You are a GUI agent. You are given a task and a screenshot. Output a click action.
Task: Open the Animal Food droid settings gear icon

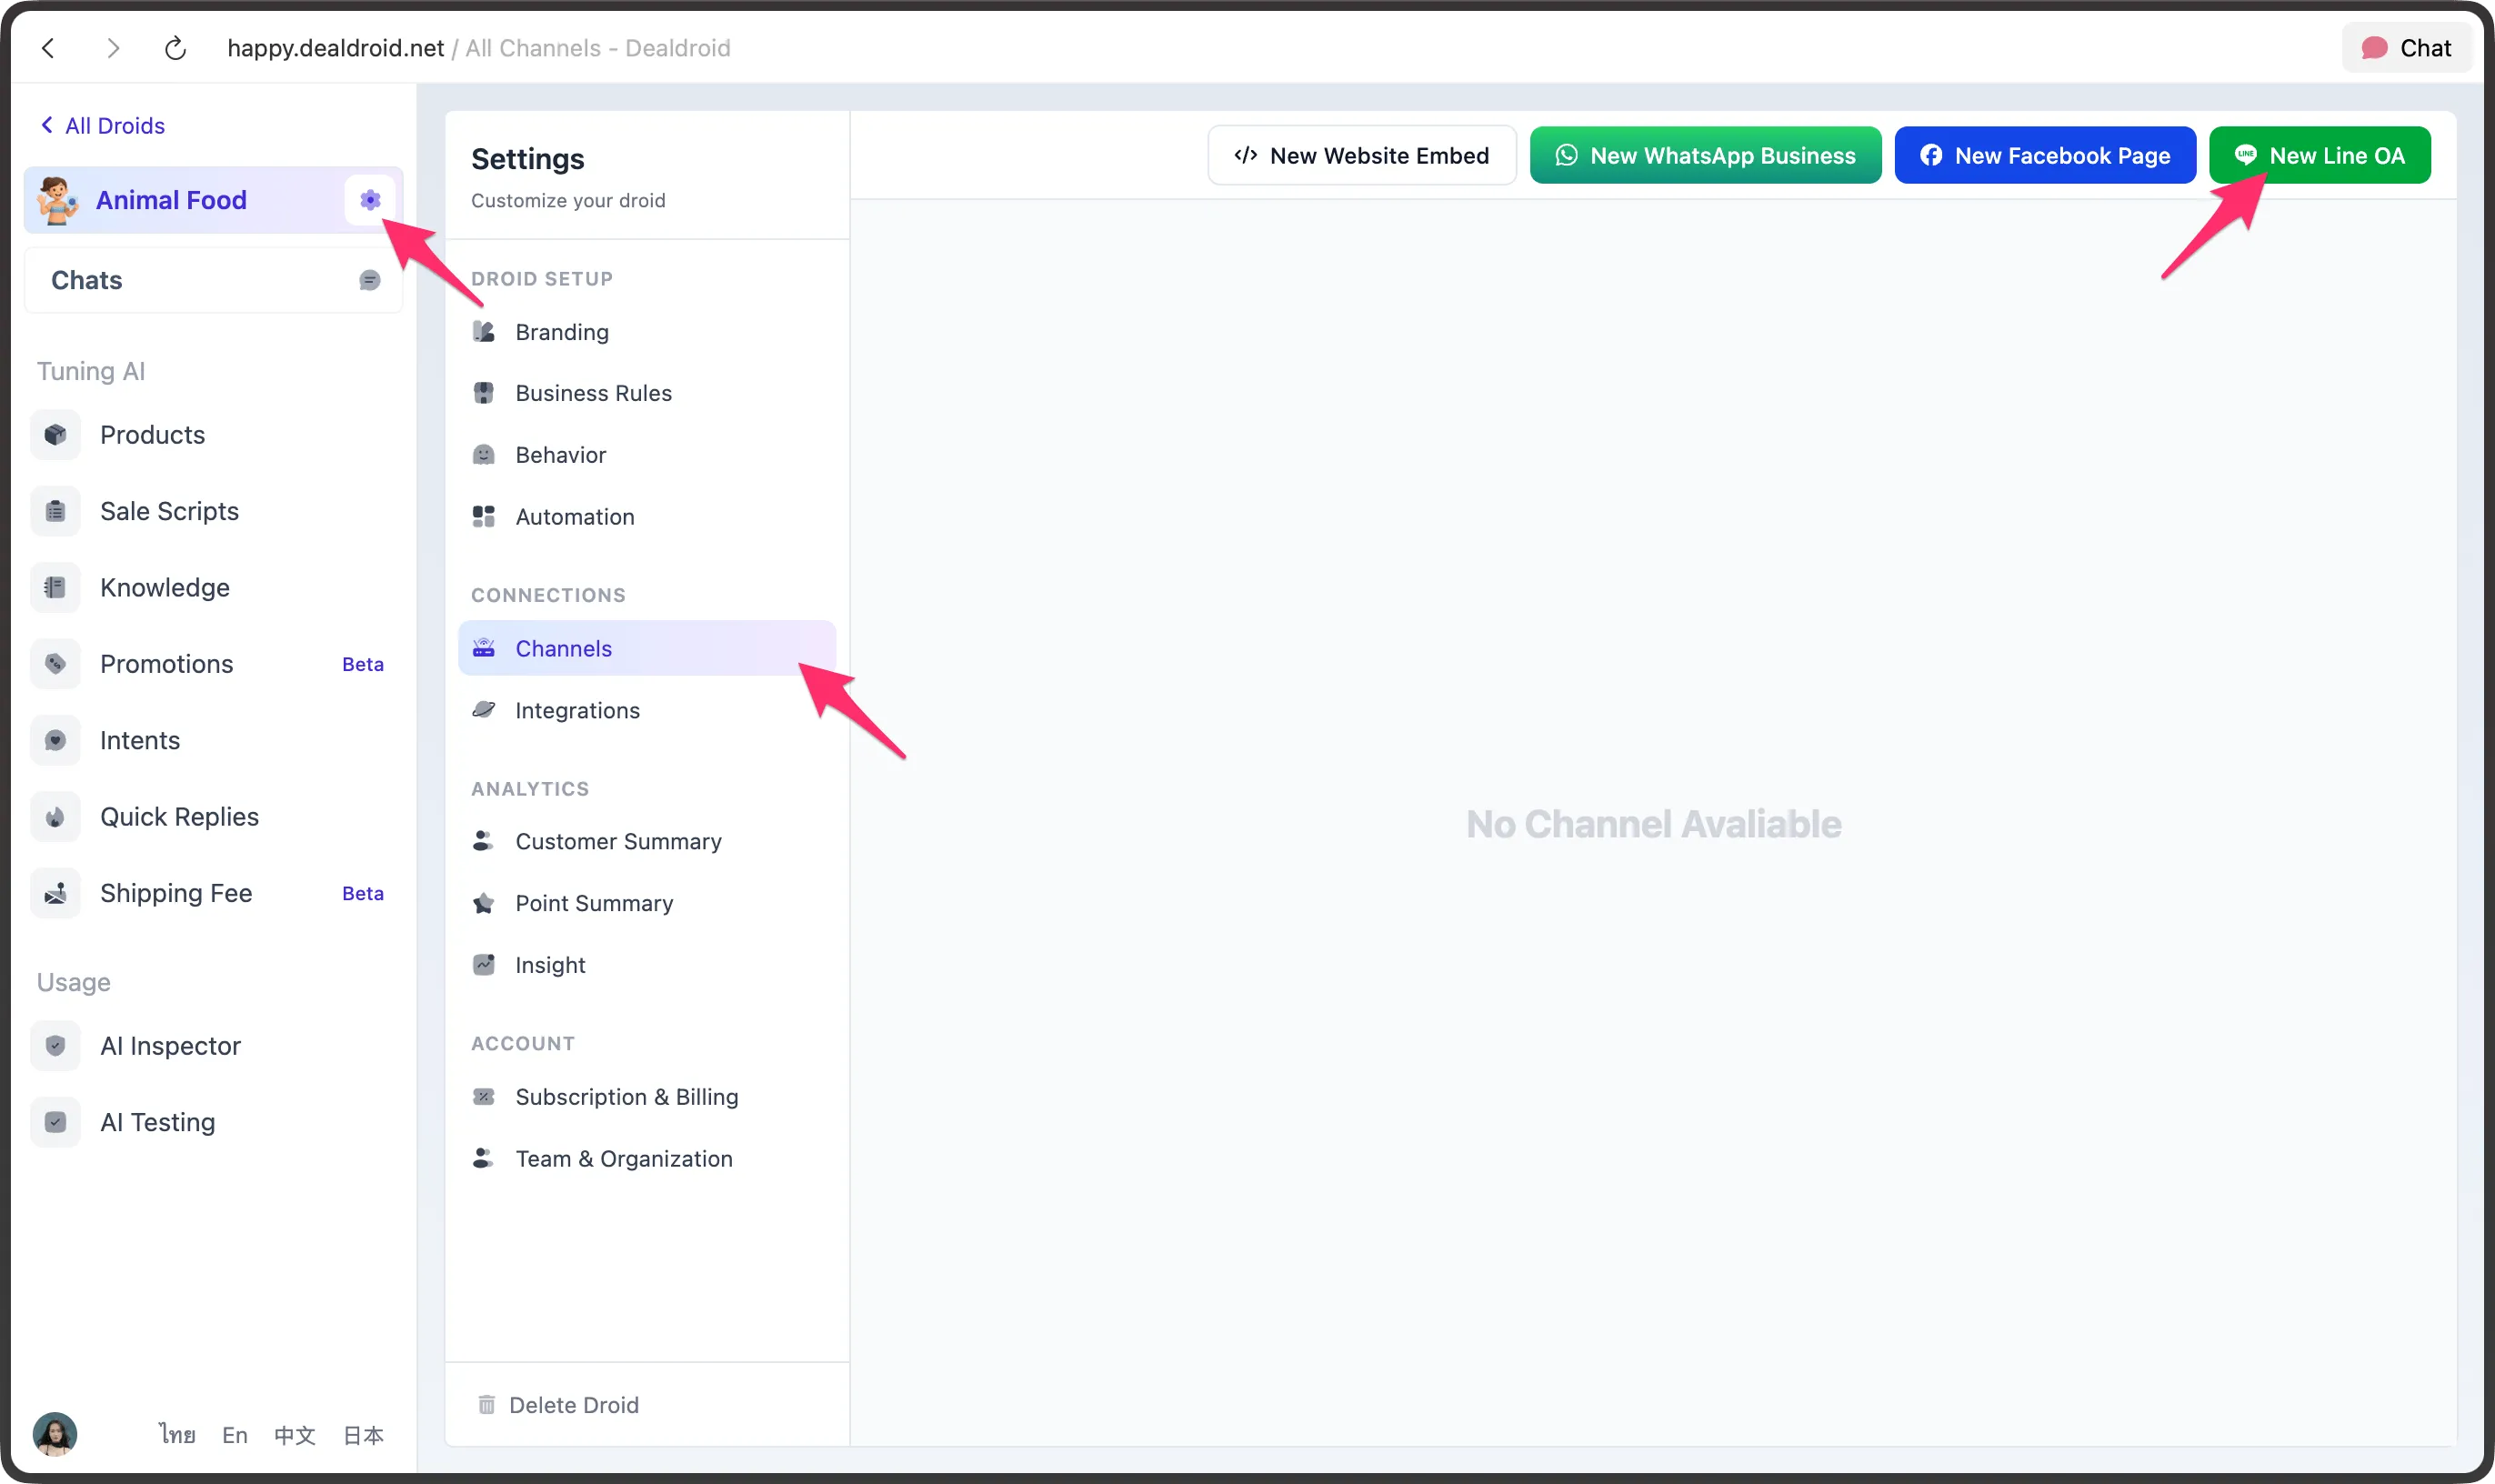click(370, 199)
